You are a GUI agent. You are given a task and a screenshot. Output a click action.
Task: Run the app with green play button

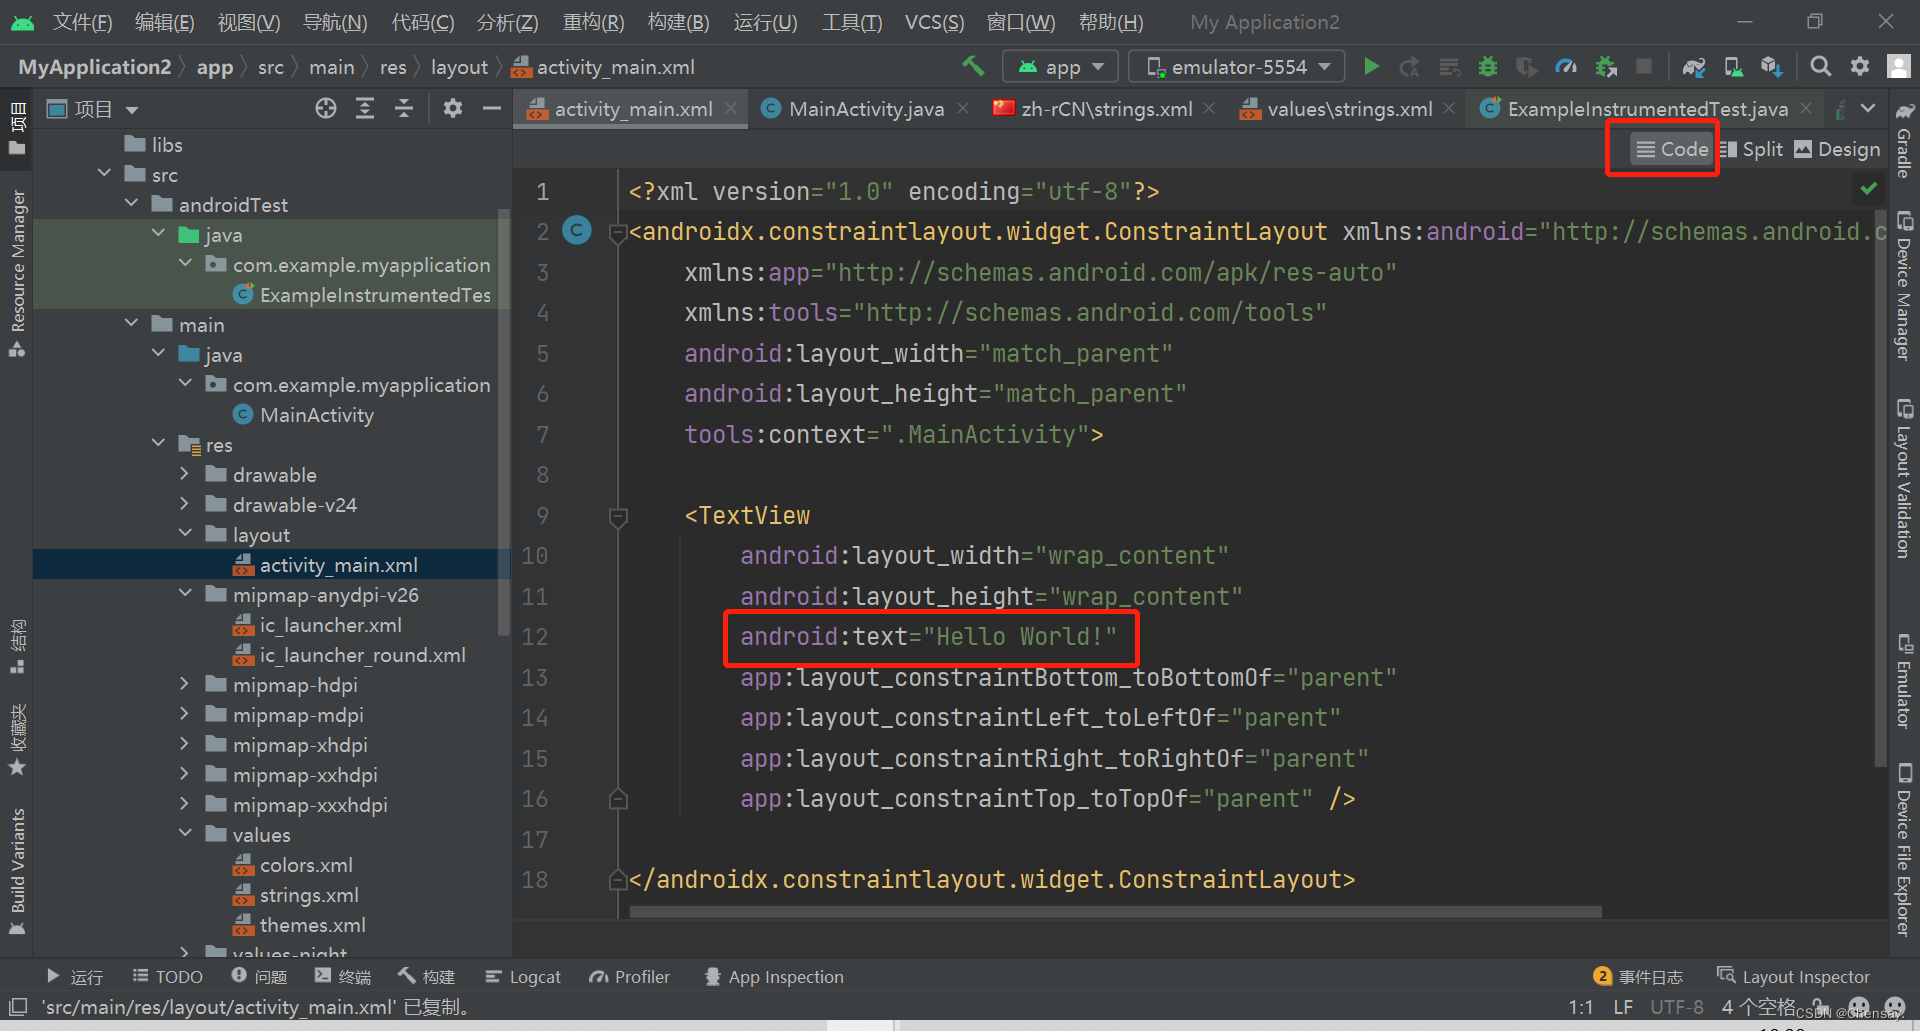click(1371, 66)
